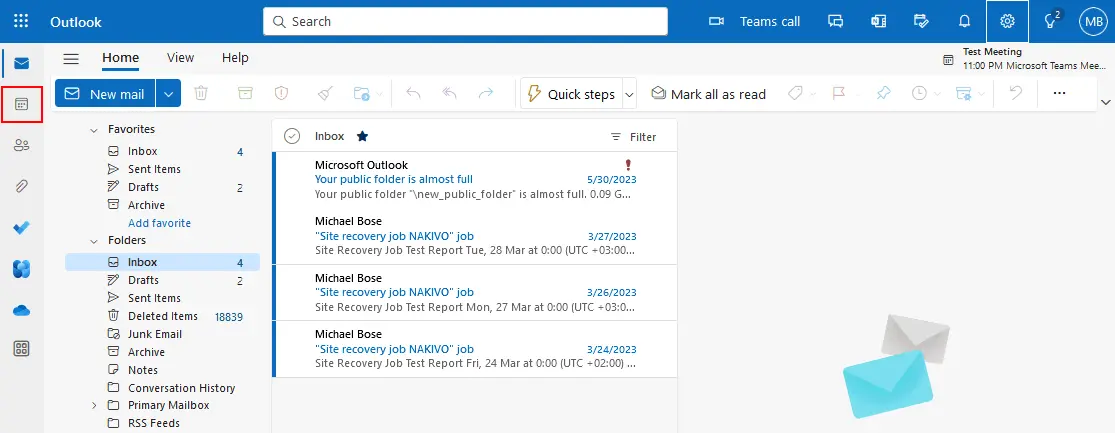The height and width of the screenshot is (433, 1115).
Task: Click the Pin toolbar icon
Action: tap(883, 93)
